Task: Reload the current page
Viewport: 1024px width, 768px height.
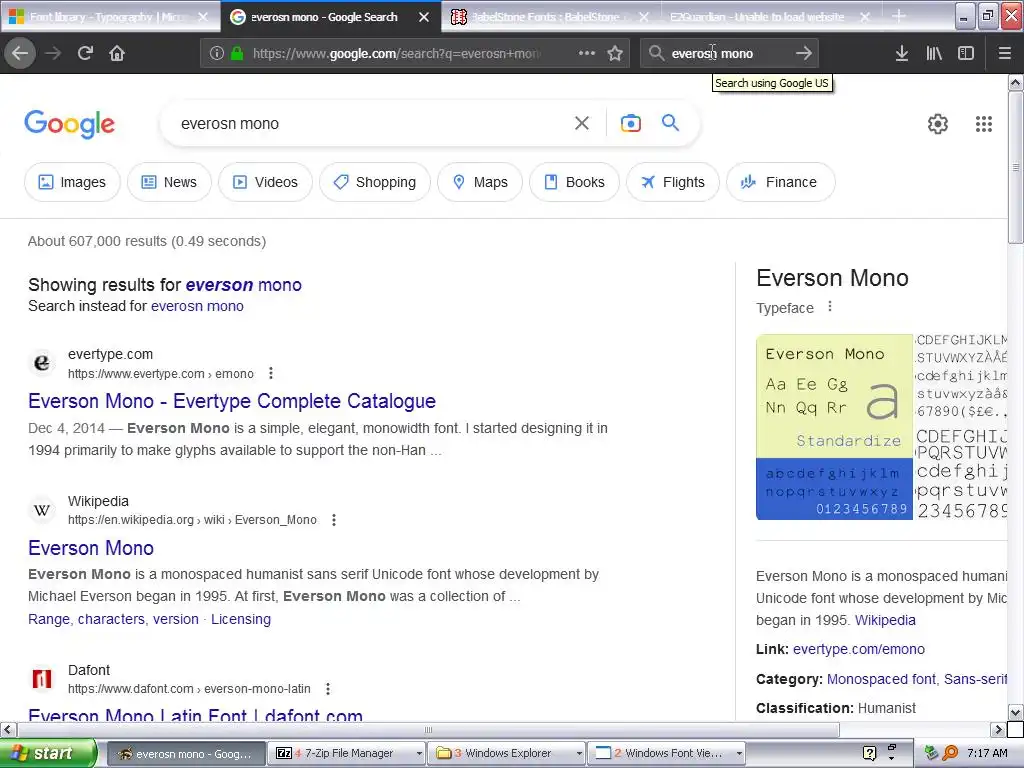Action: (85, 54)
